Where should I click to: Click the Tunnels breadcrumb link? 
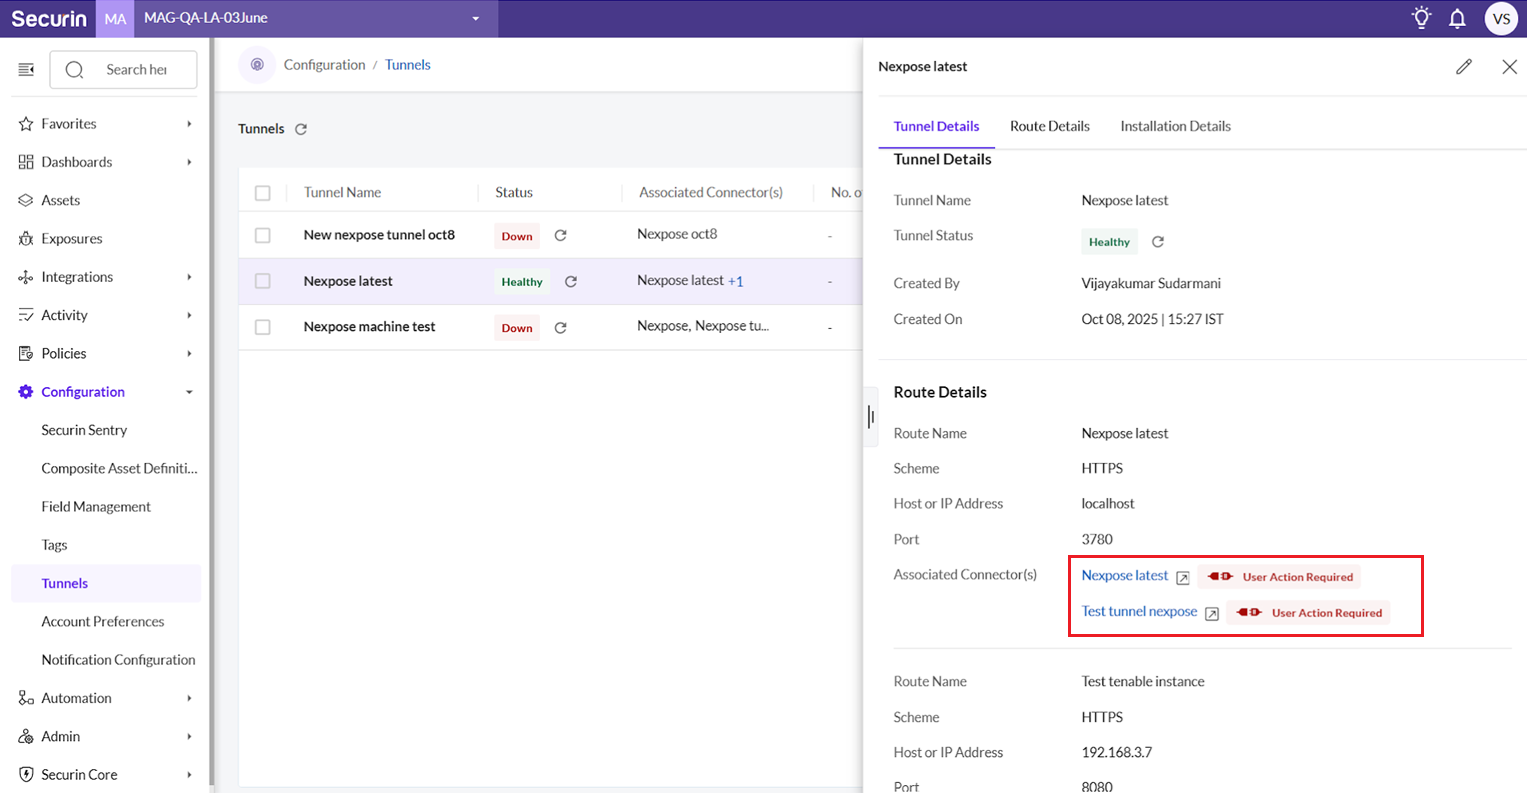[408, 65]
